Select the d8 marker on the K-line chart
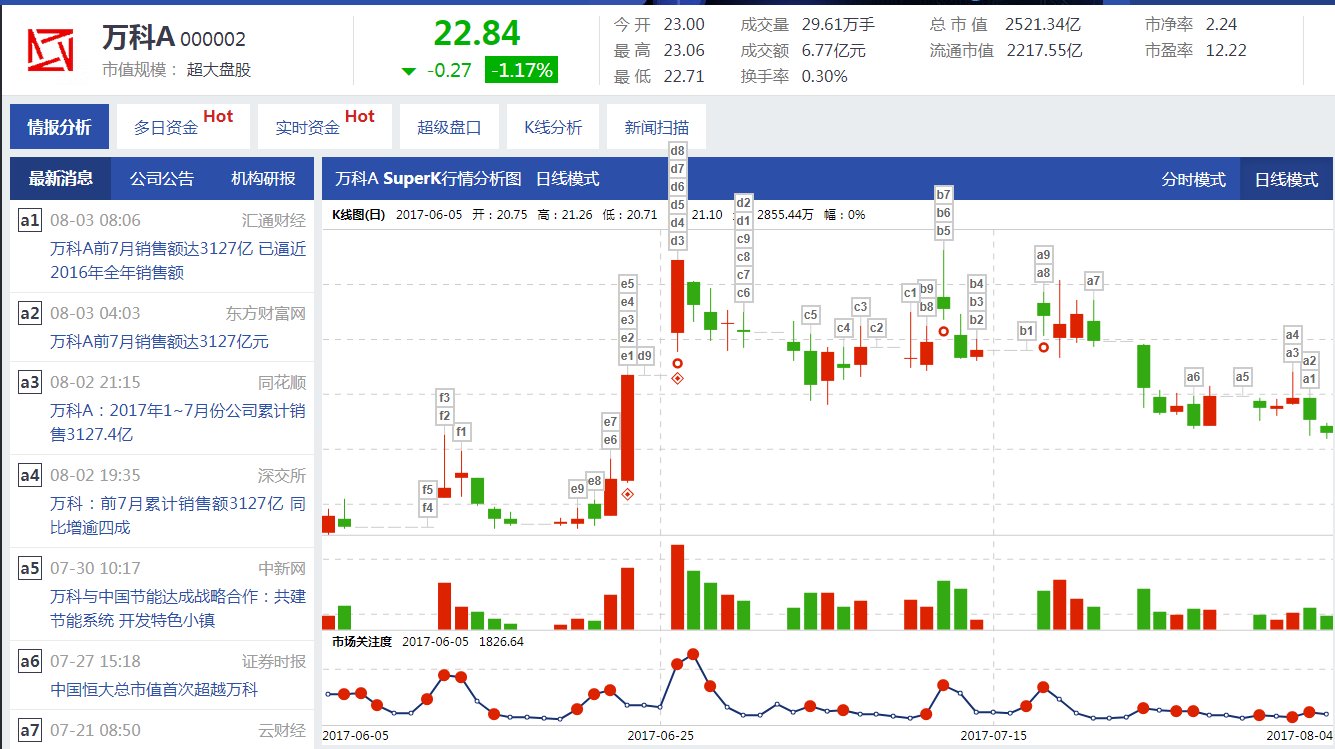 click(x=678, y=151)
